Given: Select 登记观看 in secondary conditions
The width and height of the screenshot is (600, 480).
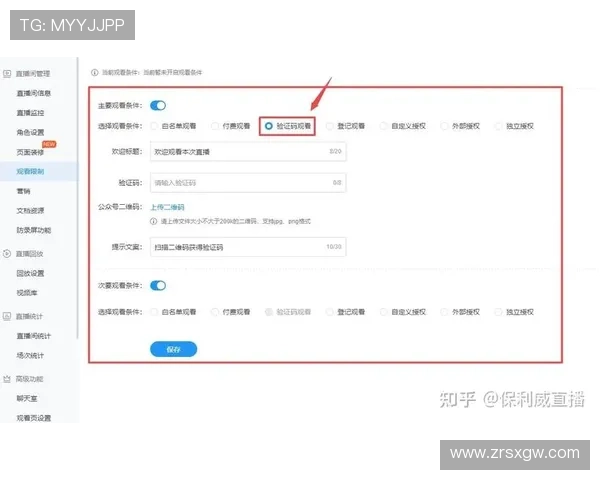Looking at the screenshot, I should point(346,312).
